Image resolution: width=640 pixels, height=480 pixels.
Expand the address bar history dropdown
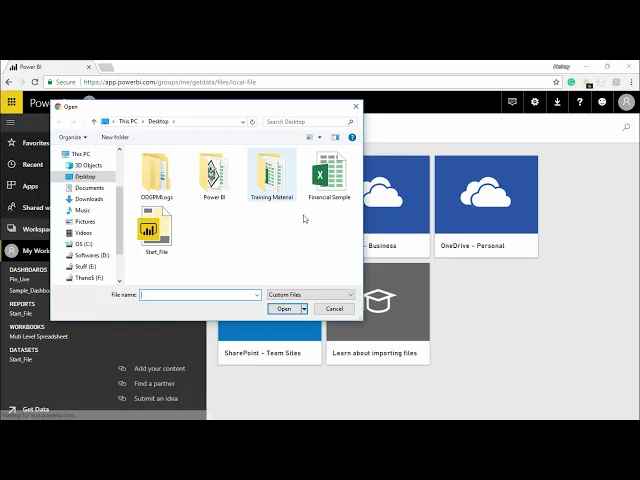(243, 122)
